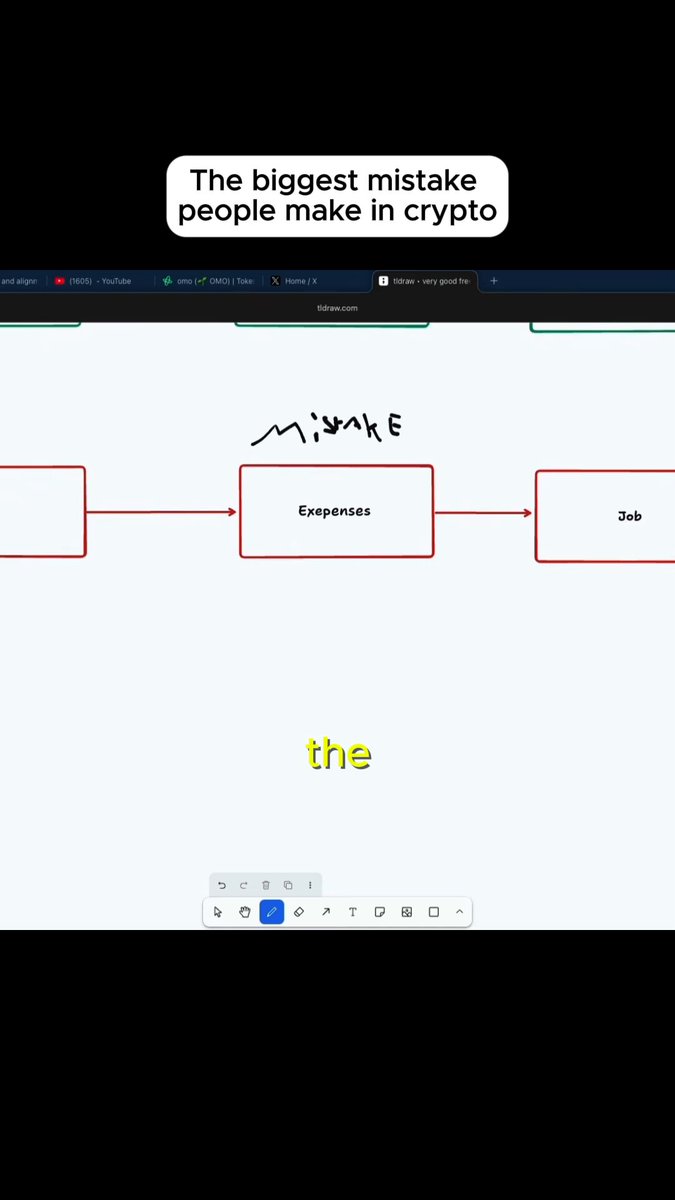Select the Rectangle shape tool
The height and width of the screenshot is (1200, 675).
point(434,912)
